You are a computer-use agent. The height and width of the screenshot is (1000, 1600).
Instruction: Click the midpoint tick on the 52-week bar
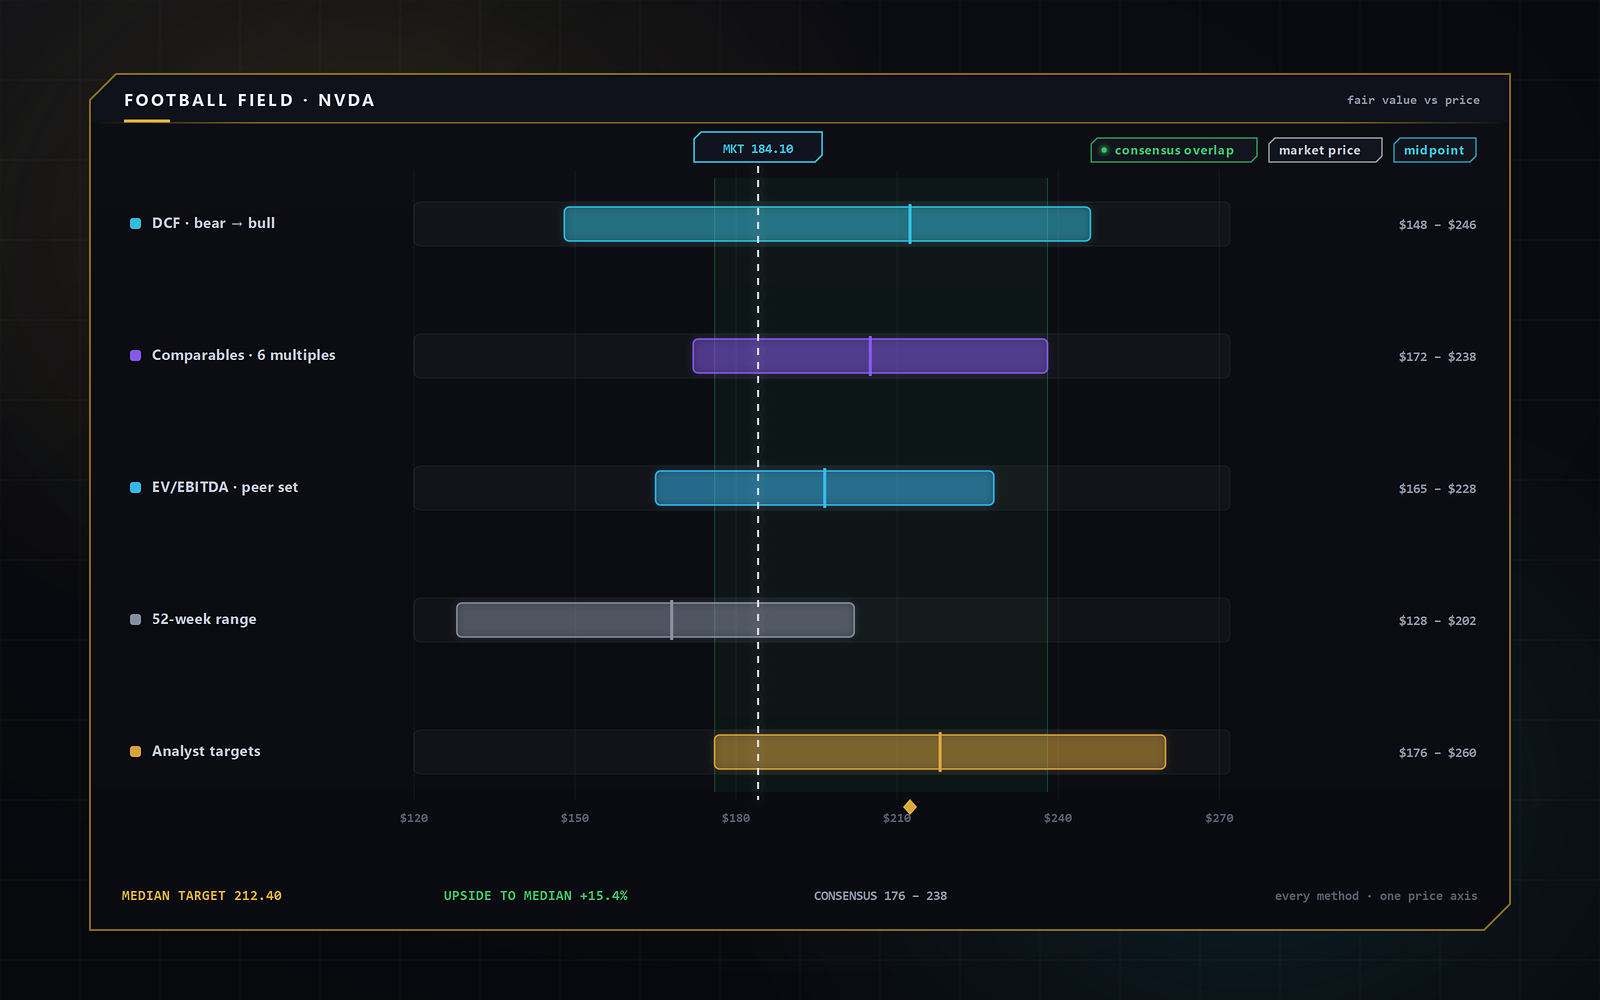[672, 620]
